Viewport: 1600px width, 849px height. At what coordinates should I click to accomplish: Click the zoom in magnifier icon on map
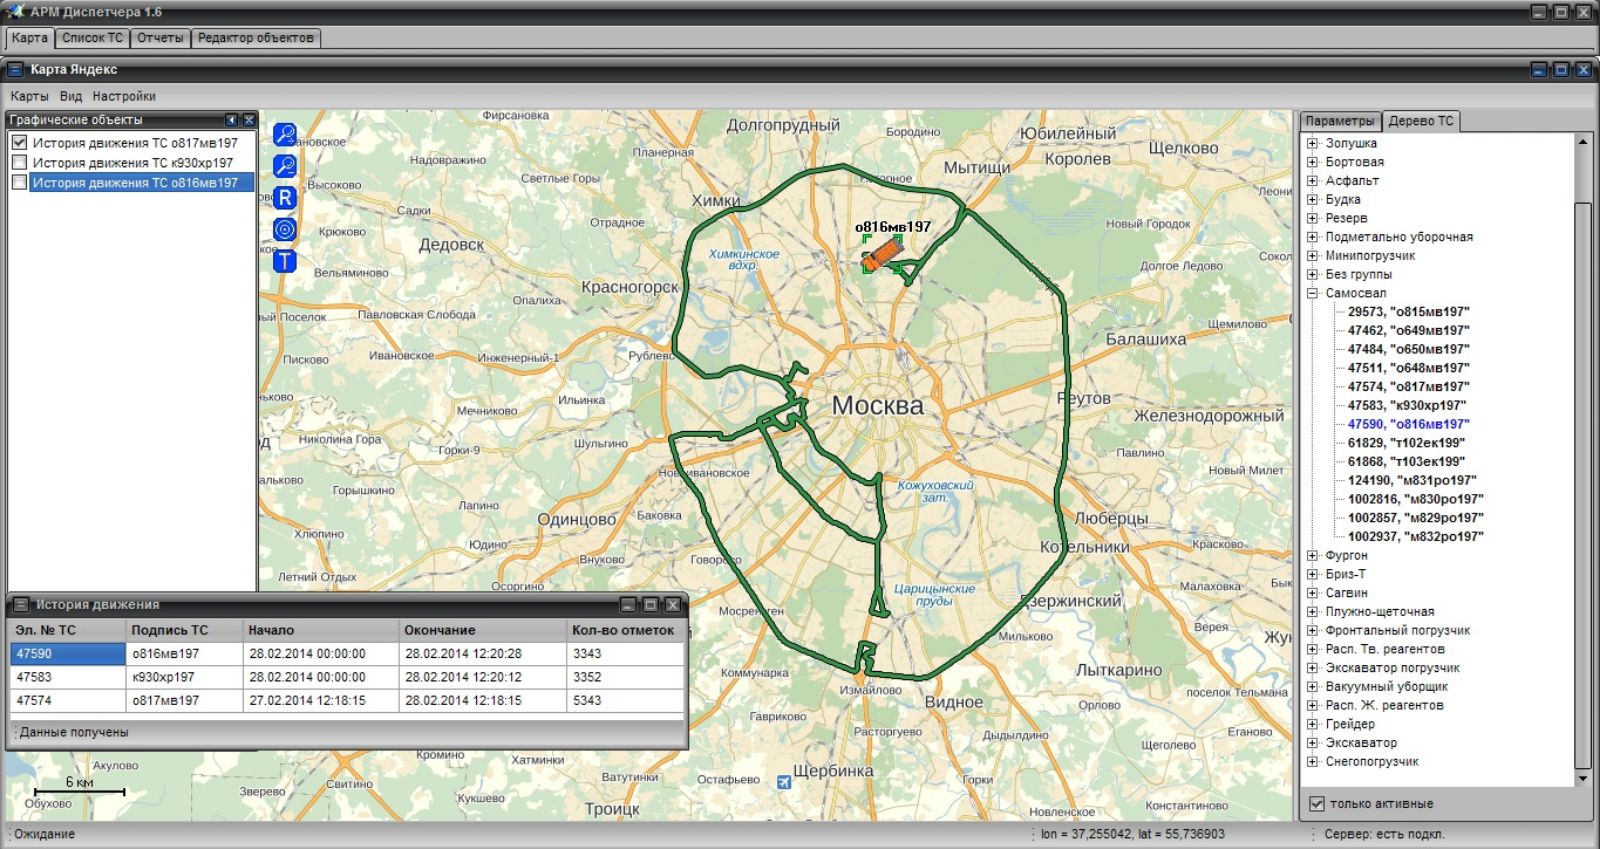[x=285, y=135]
